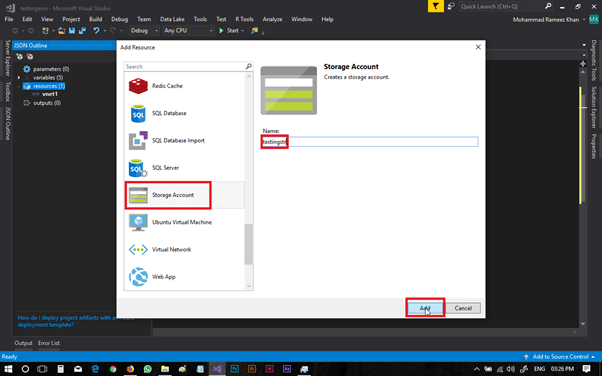Open the Debug configuration dropdown
Viewport: 602px width, 376px height.
pos(144,31)
